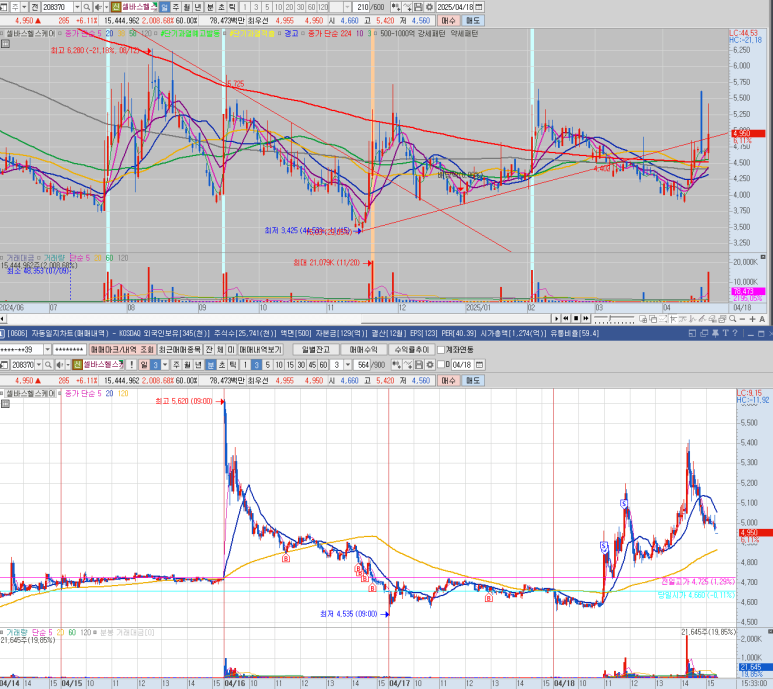Click the 'A' auto-fit icon below the top chart
Screen dimensions: 773x689
[762, 319]
